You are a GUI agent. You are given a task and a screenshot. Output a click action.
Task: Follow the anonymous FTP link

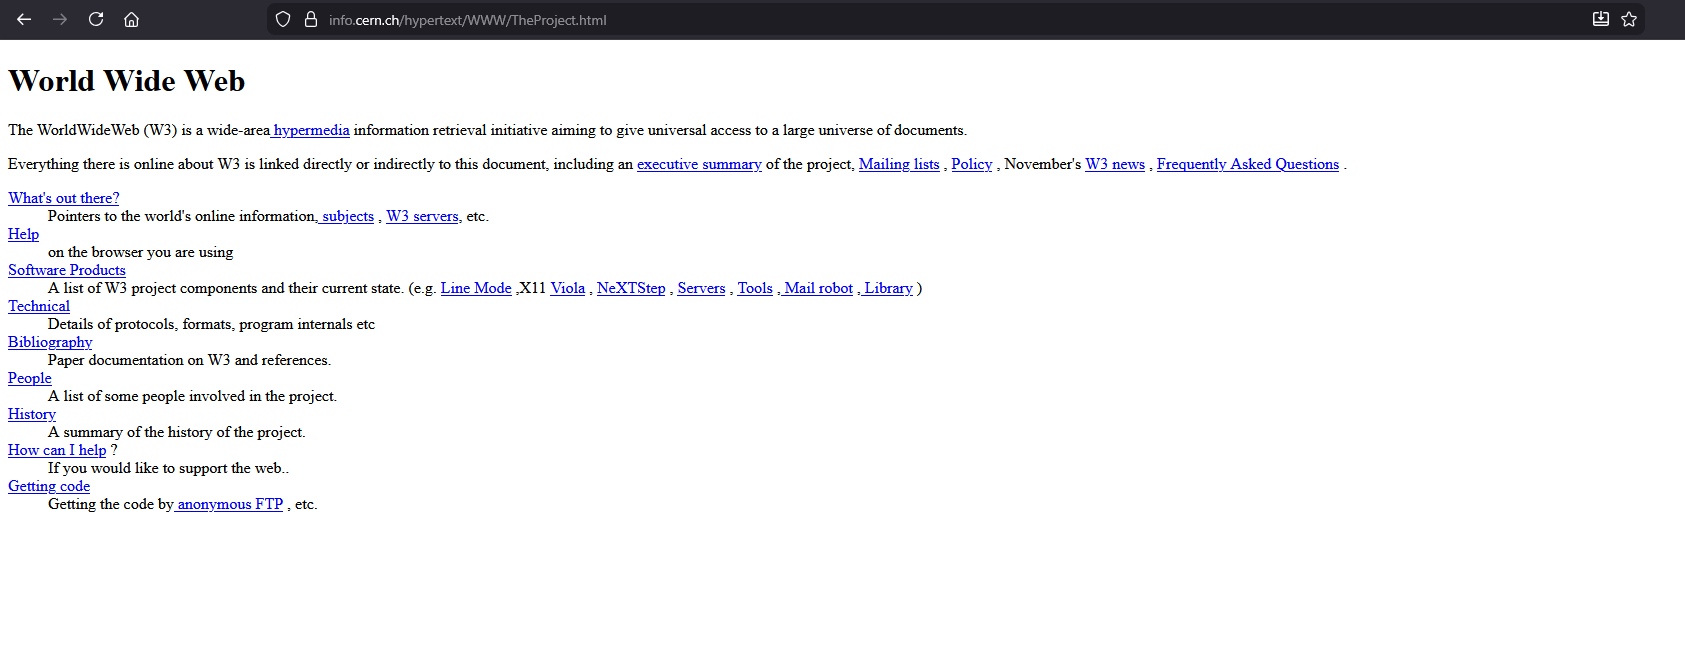click(x=230, y=504)
